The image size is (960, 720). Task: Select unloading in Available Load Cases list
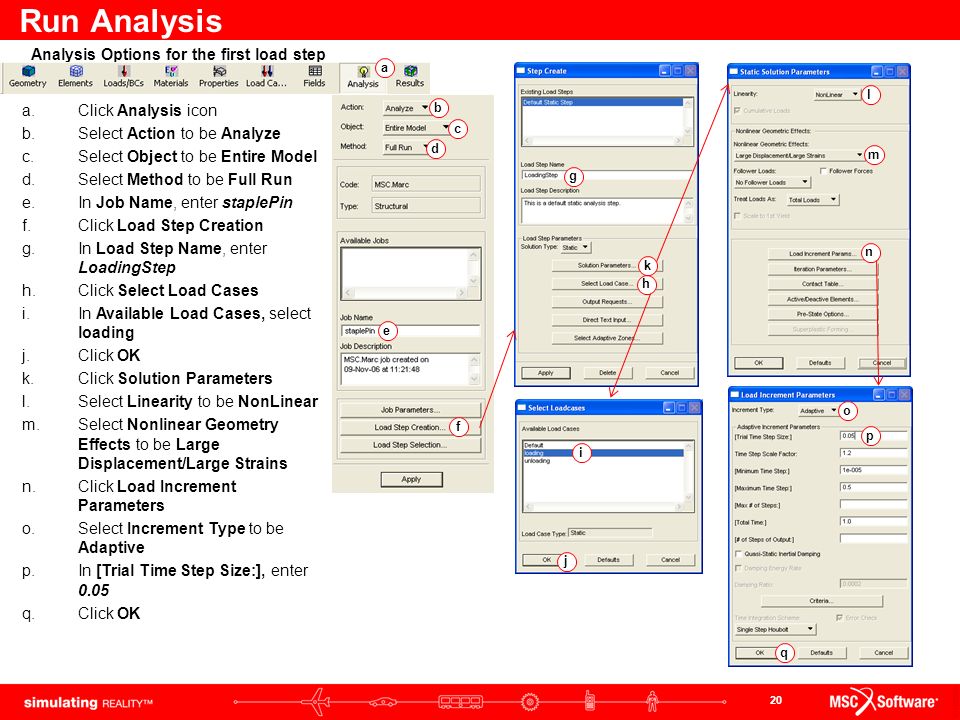click(x=603, y=461)
